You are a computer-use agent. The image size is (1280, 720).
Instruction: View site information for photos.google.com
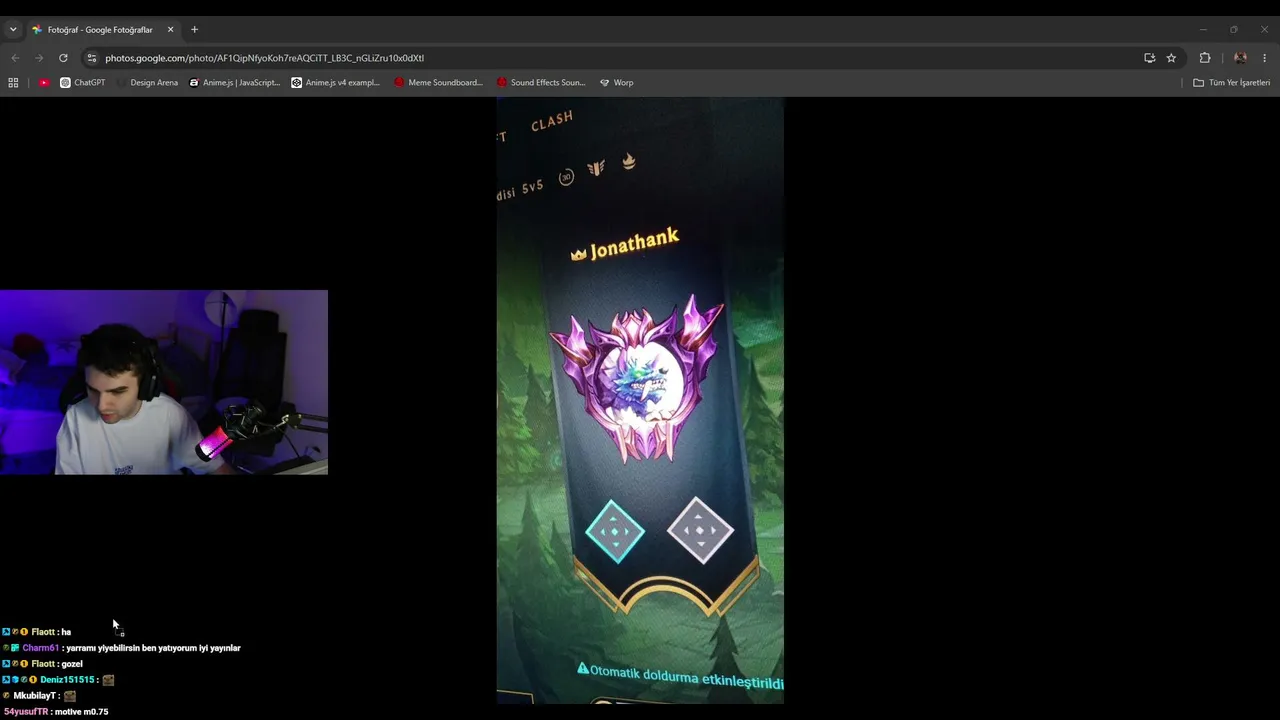coord(92,58)
